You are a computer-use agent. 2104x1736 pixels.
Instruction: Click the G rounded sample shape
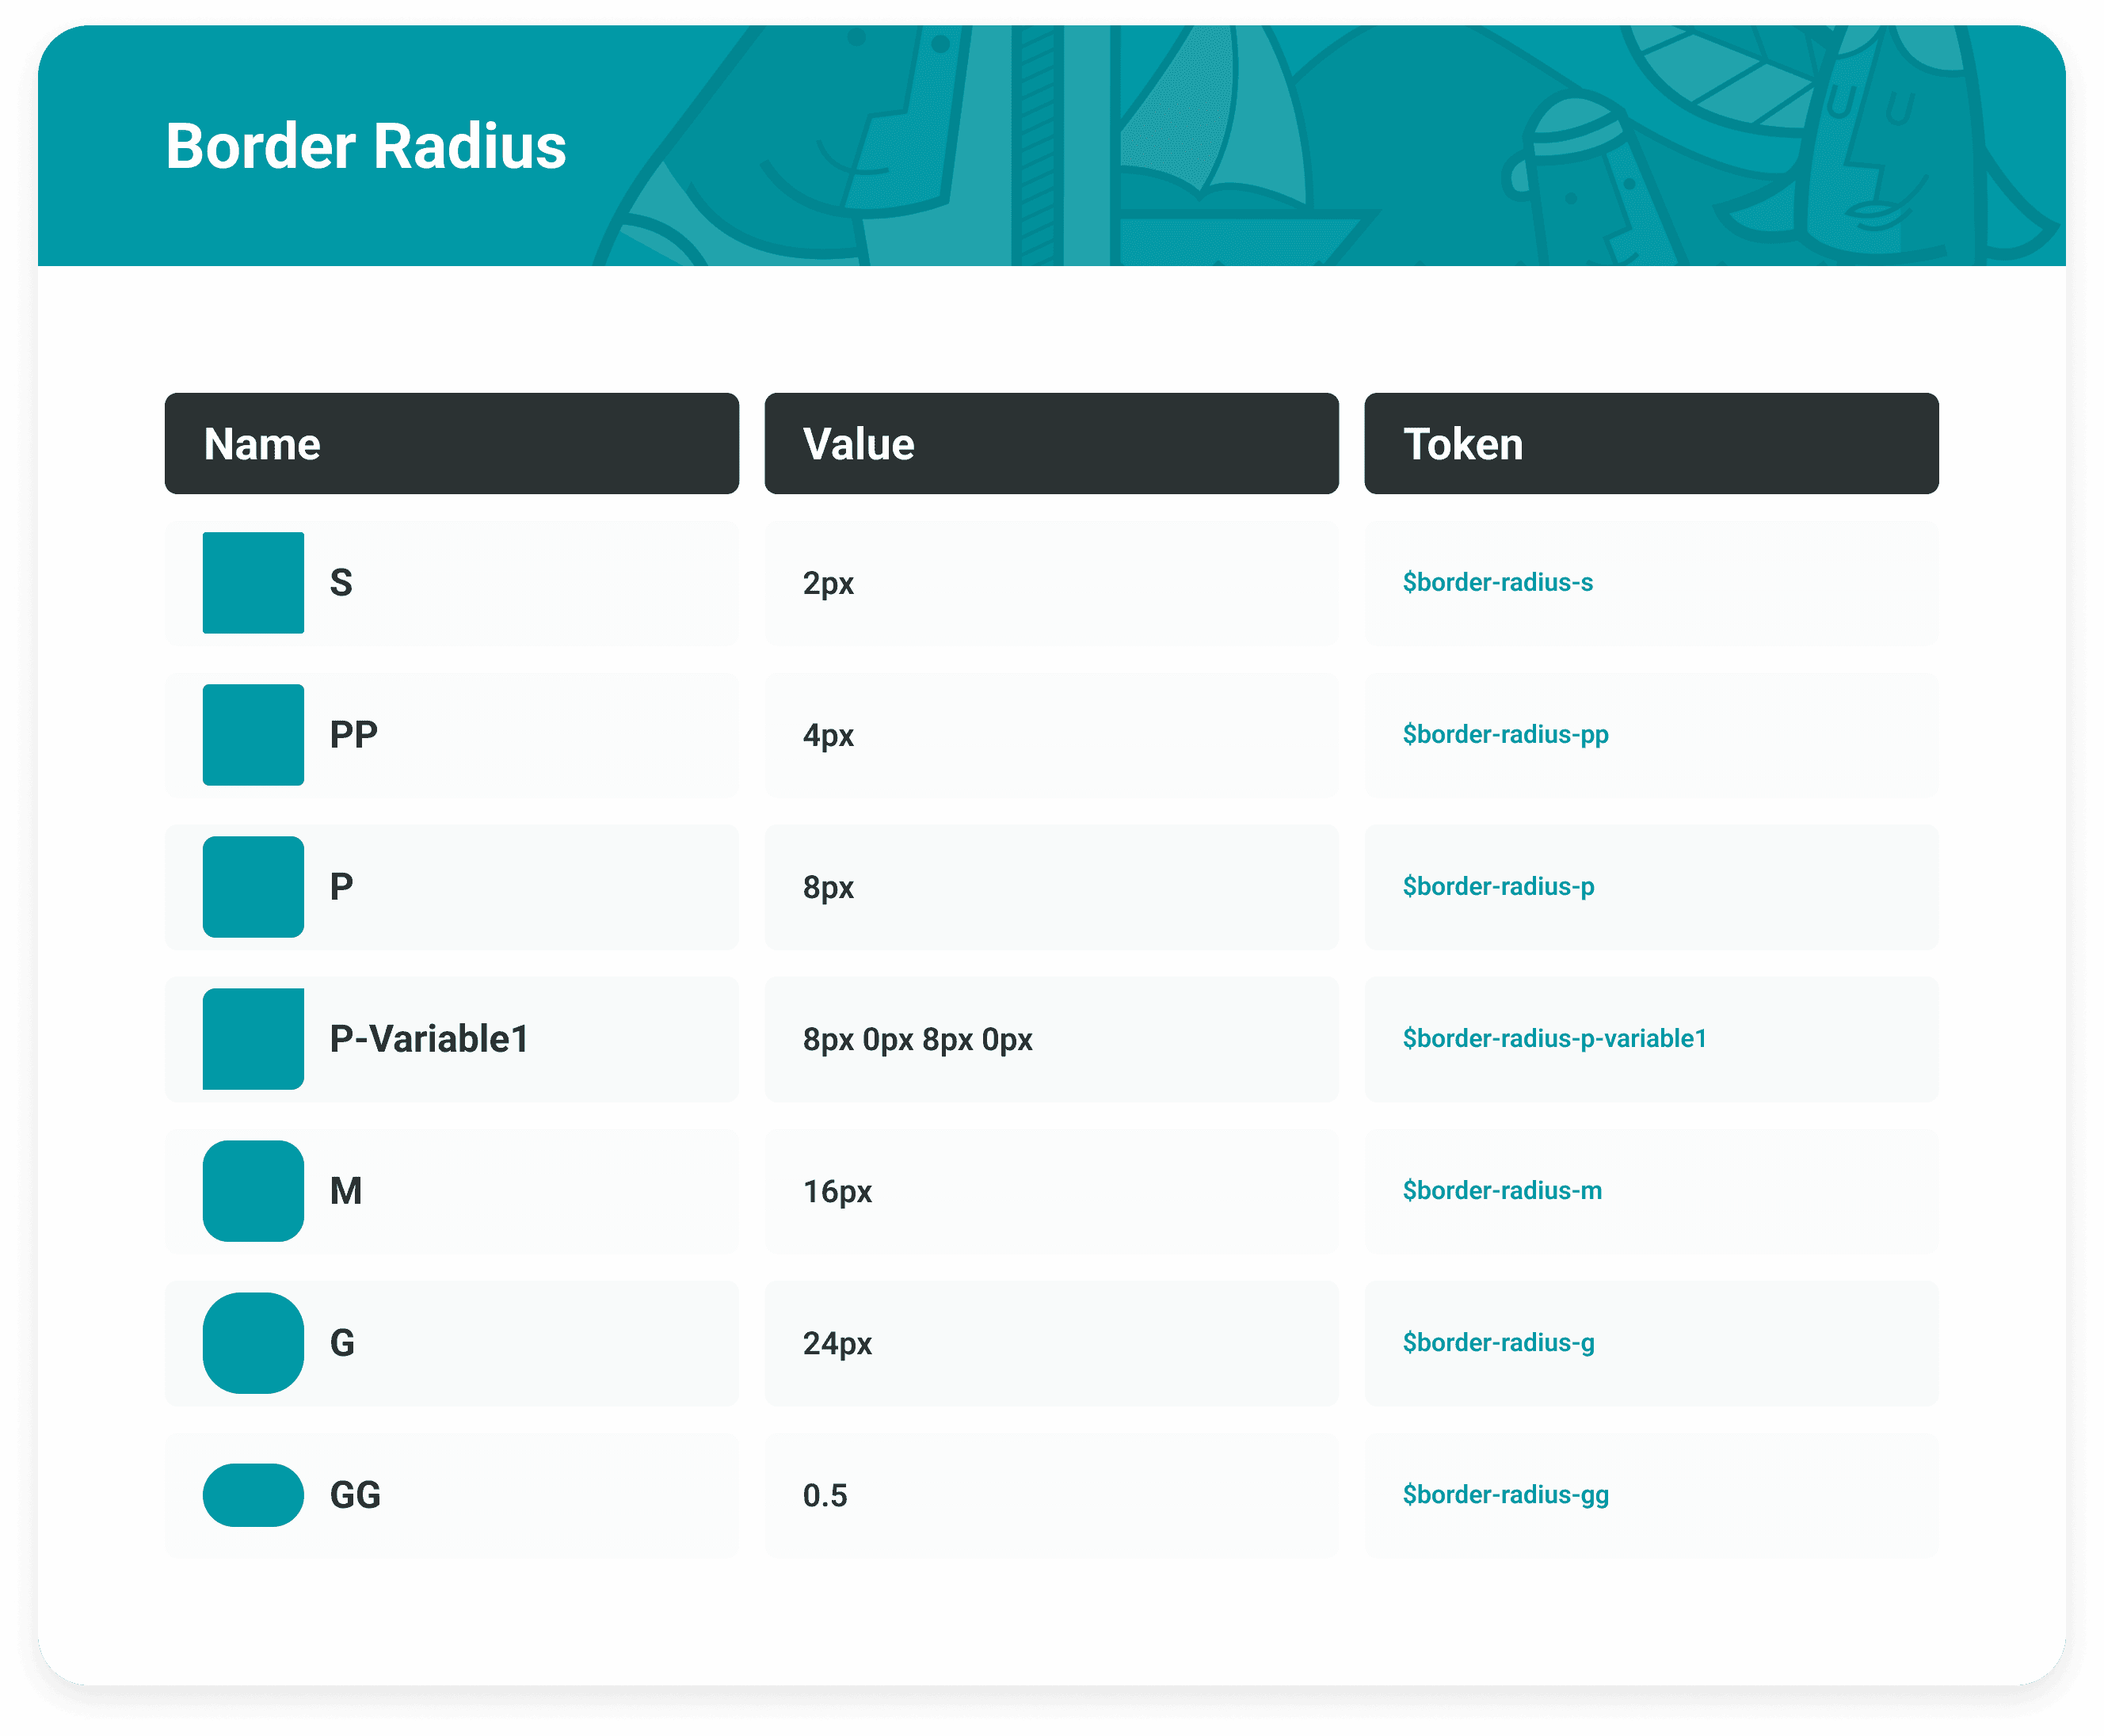pyautogui.click(x=253, y=1342)
